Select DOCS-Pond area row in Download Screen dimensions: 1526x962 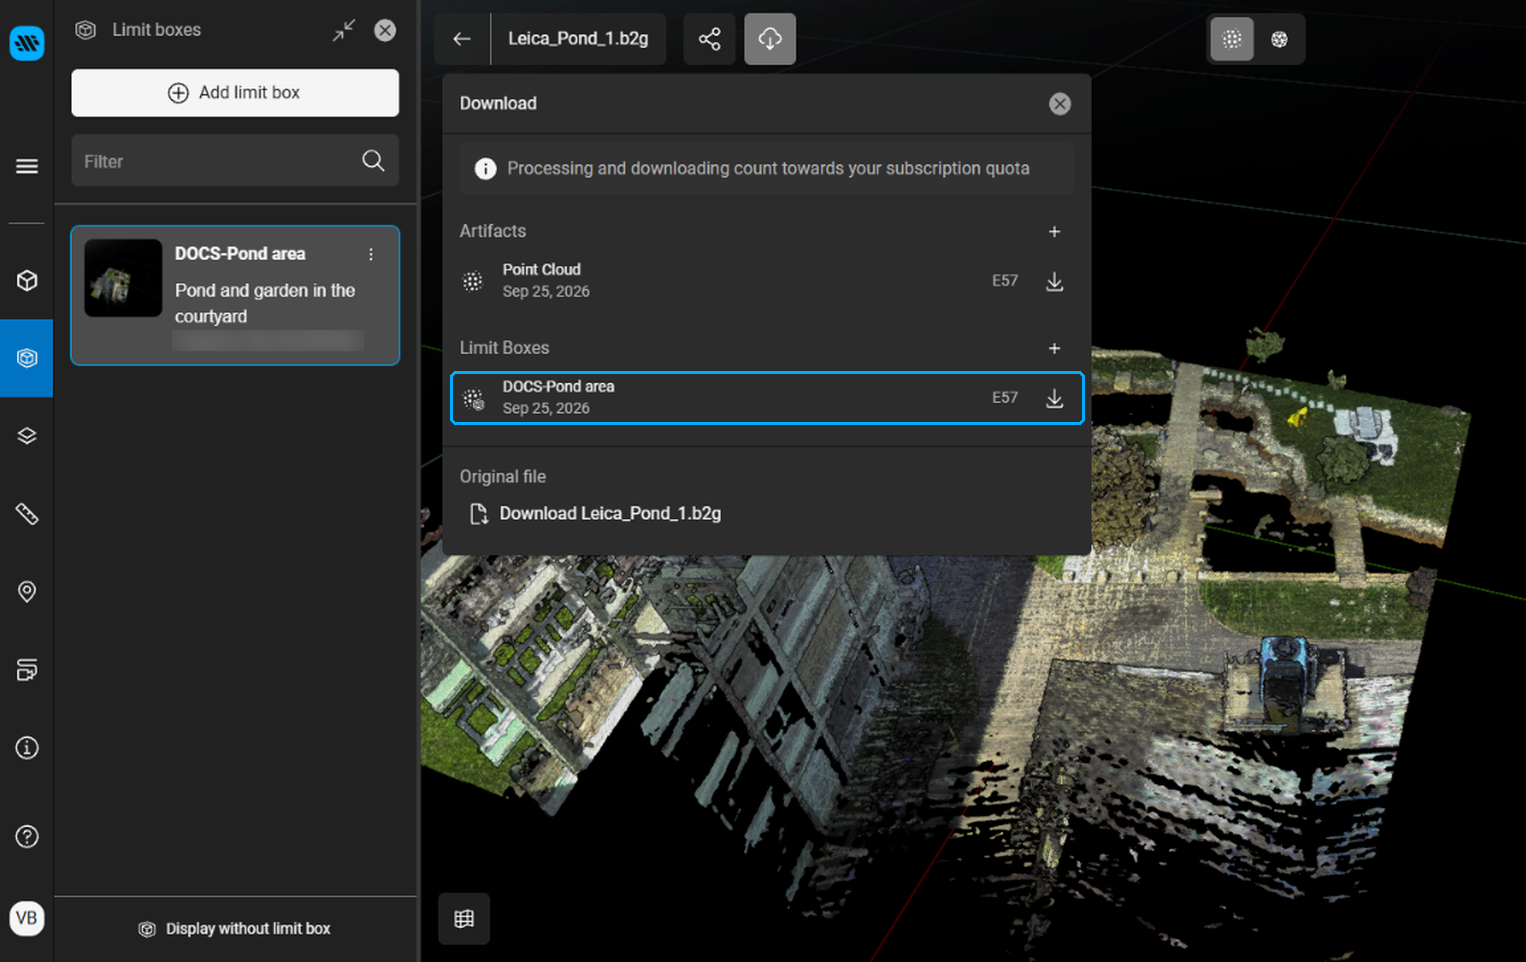coord(767,398)
